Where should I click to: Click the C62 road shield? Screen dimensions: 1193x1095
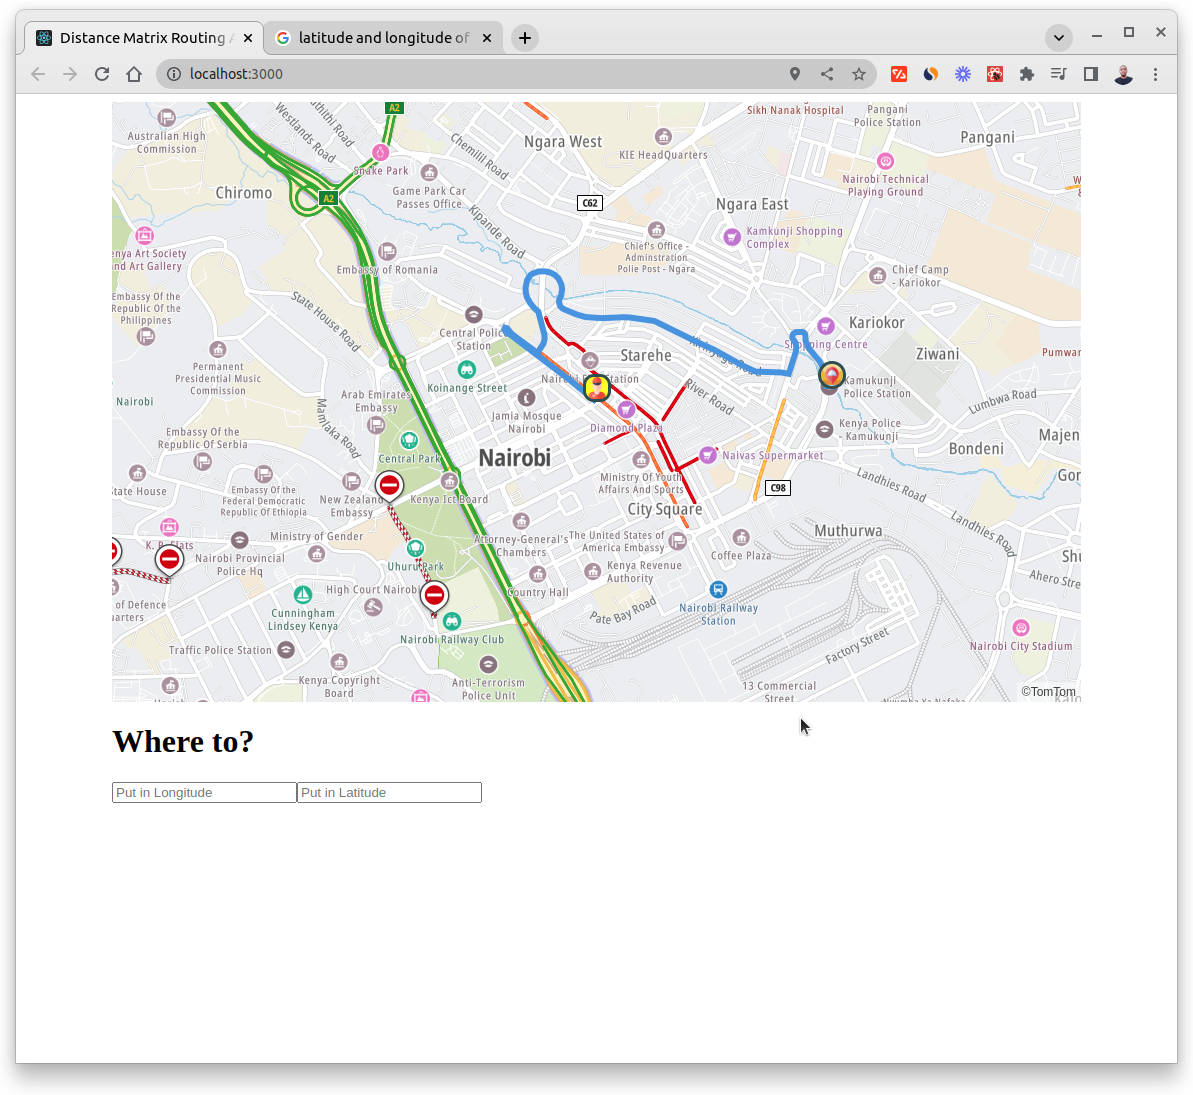point(590,203)
